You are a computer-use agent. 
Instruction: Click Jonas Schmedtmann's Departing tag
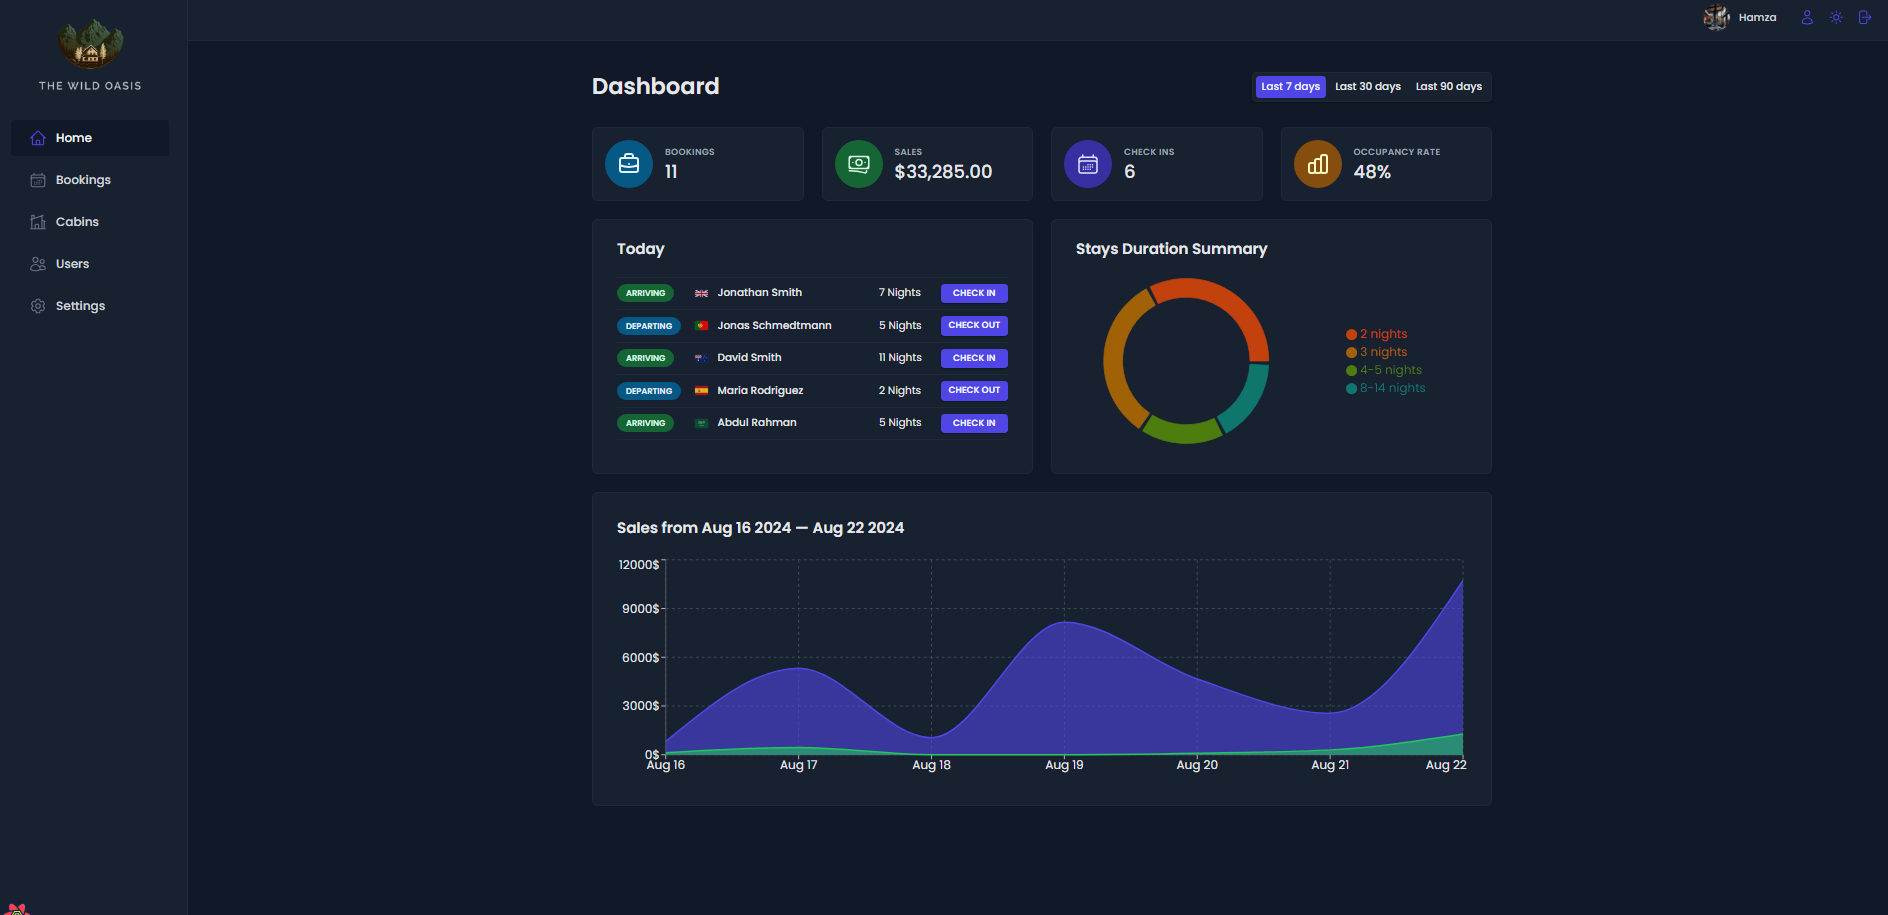coord(649,326)
